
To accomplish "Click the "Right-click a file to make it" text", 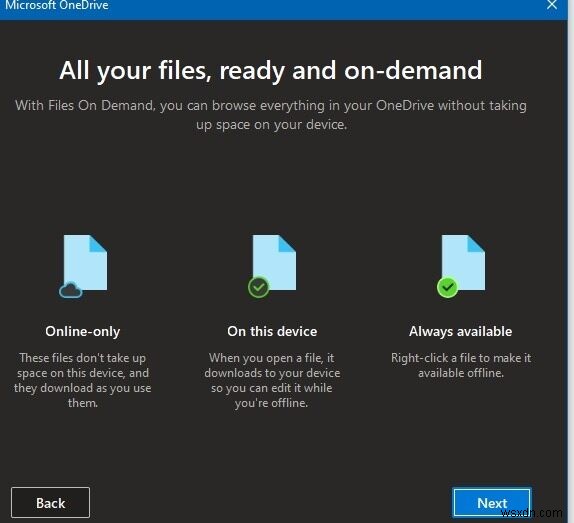I will (x=461, y=365).
